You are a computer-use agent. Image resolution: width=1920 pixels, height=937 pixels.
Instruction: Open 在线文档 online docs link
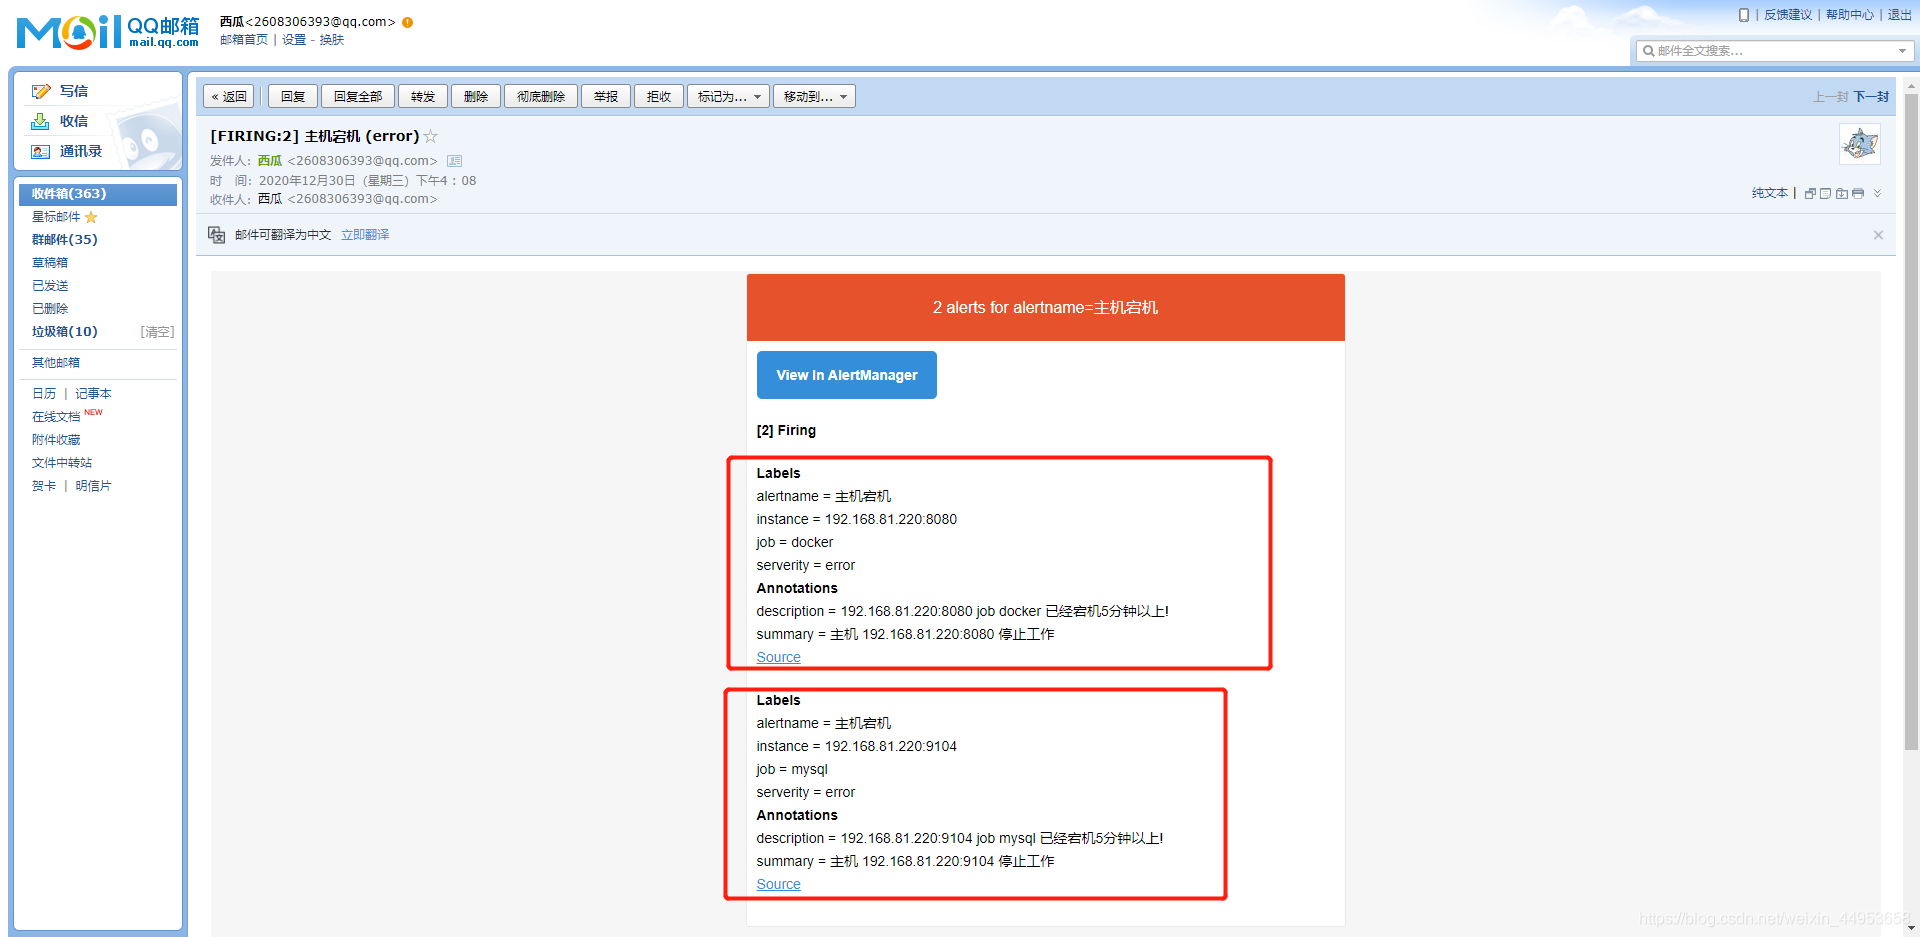pyautogui.click(x=56, y=417)
